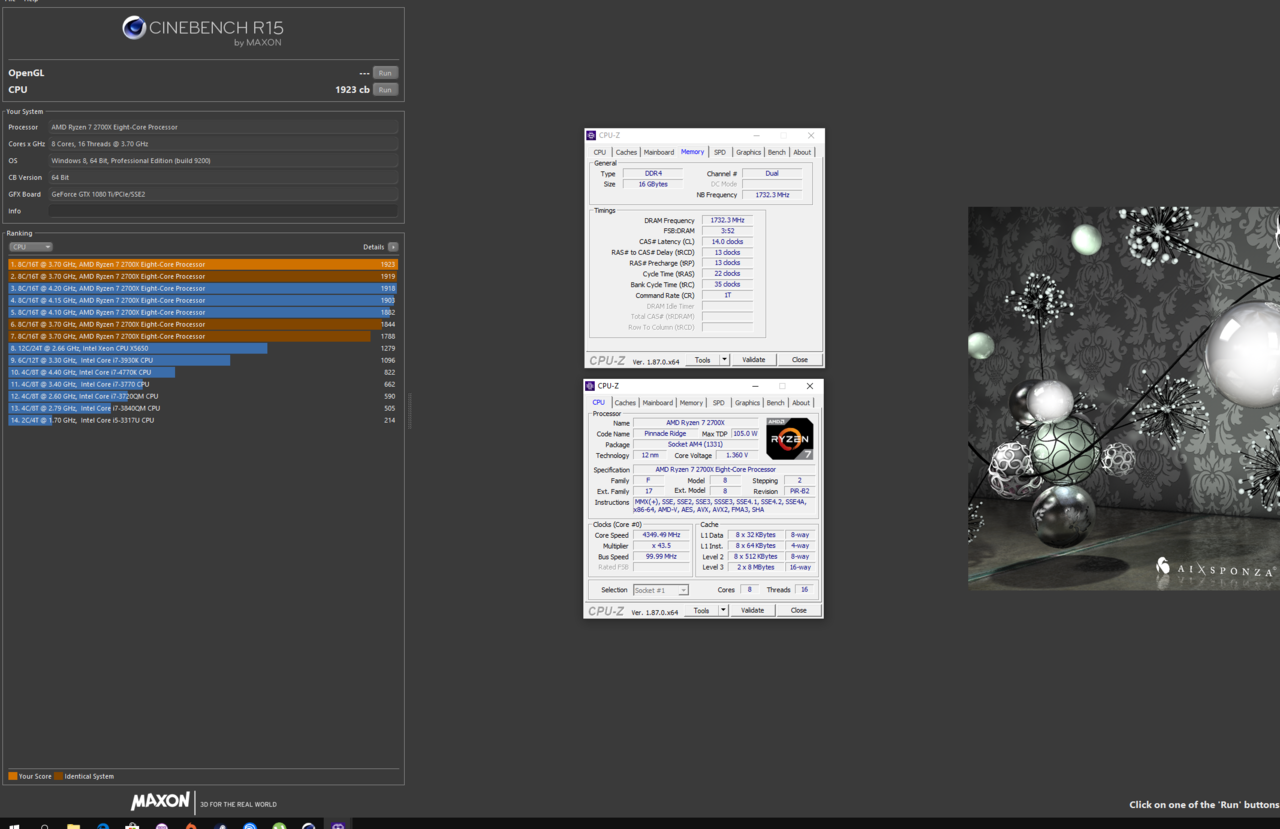Select ranking row 3 at 4.20 GHz

pyautogui.click(x=203, y=288)
